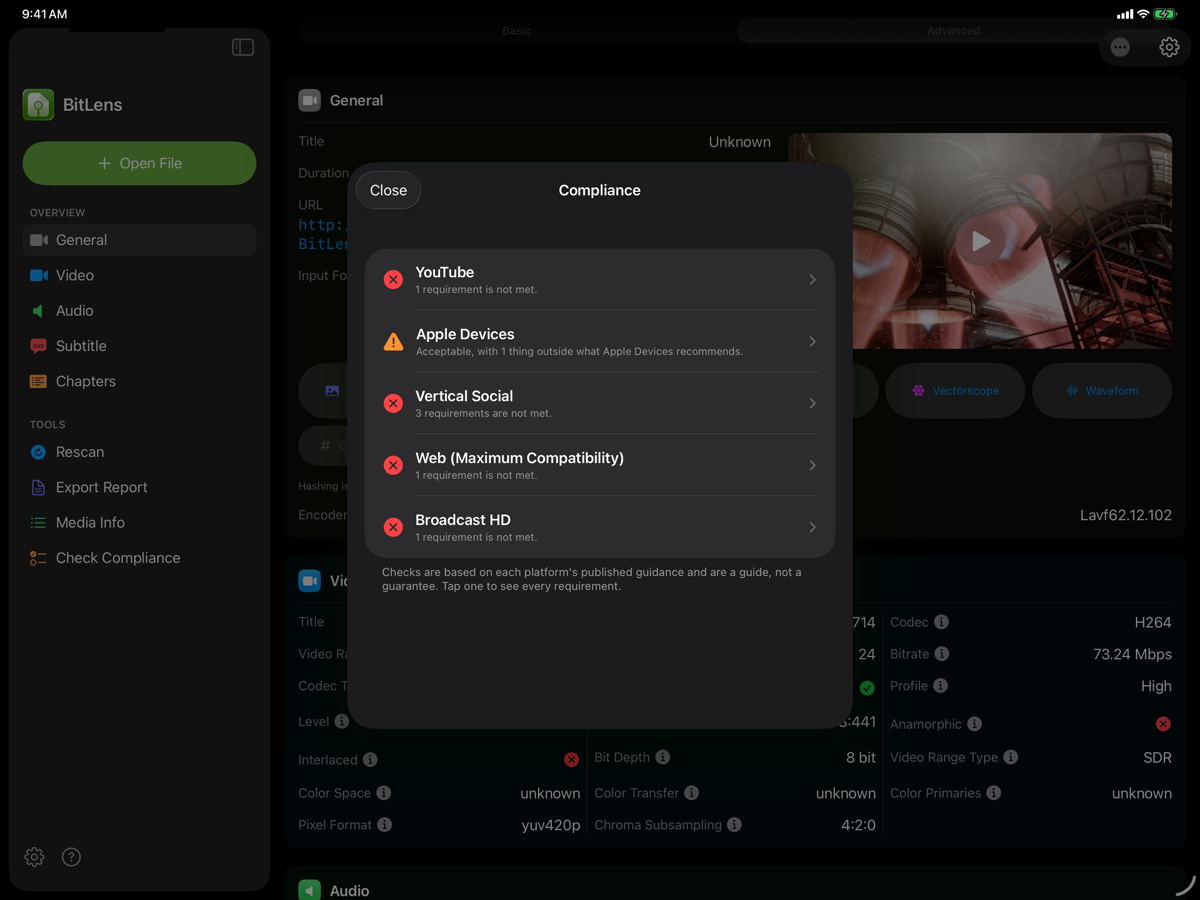
Task: Show info for Codec field
Action: click(x=942, y=622)
